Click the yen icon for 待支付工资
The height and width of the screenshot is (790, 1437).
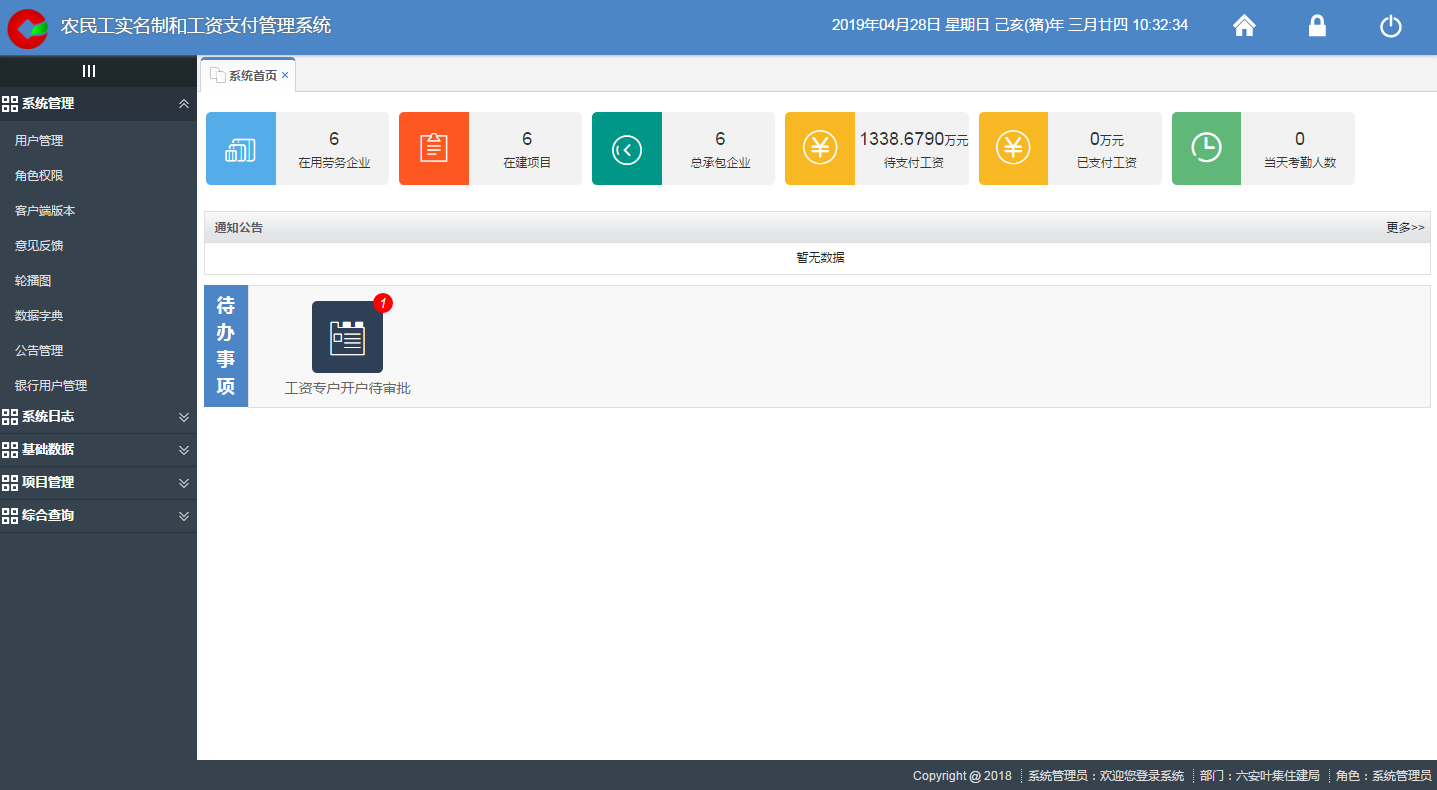(820, 149)
